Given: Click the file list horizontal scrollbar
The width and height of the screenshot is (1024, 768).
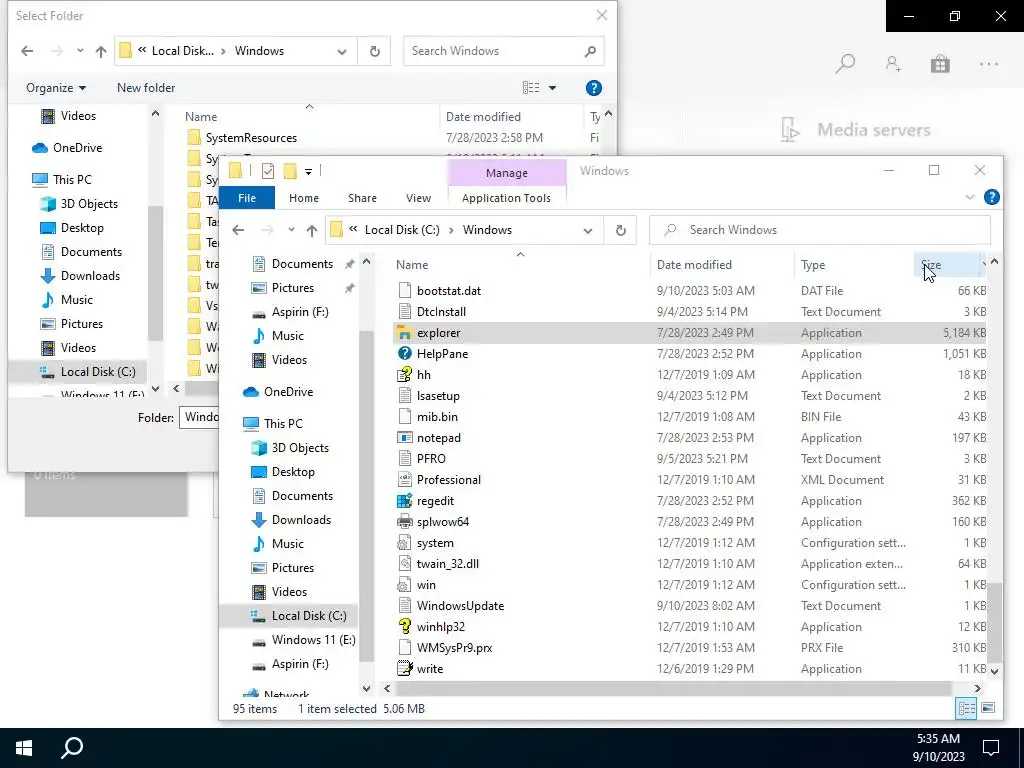Looking at the screenshot, I should [673, 688].
